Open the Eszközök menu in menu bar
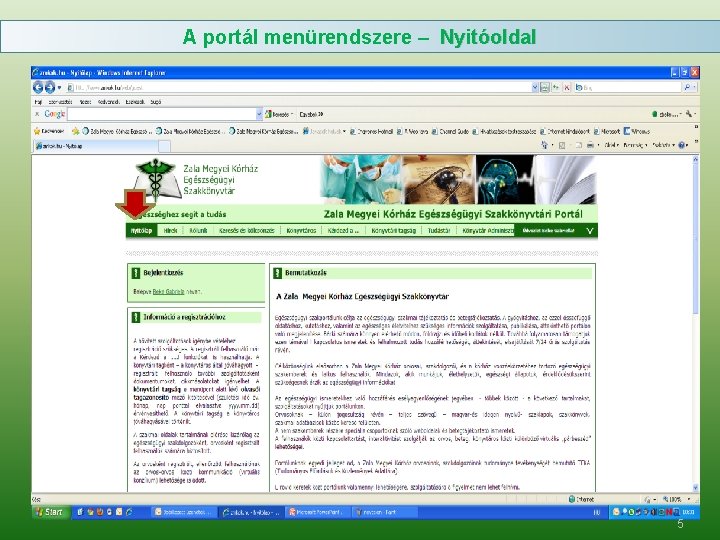 tap(135, 102)
